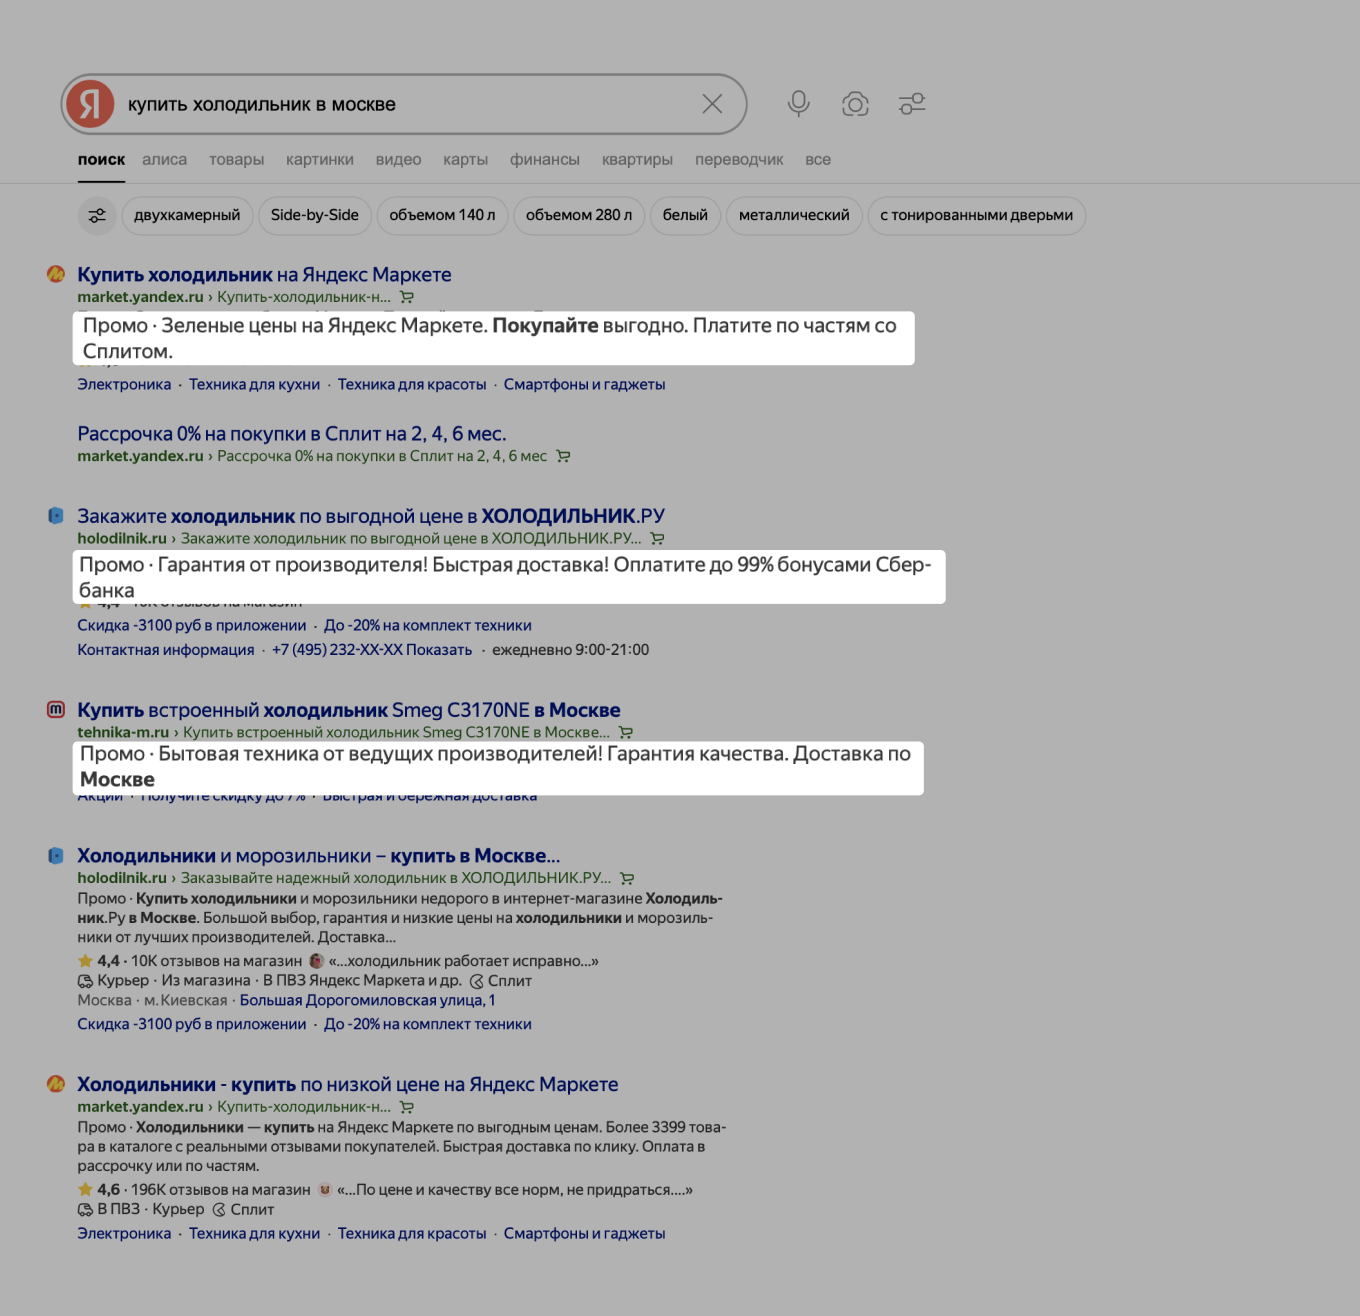Click delivery icon before В ПВЗ · Курьер
This screenshot has height=1316, width=1360.
click(x=85, y=1210)
